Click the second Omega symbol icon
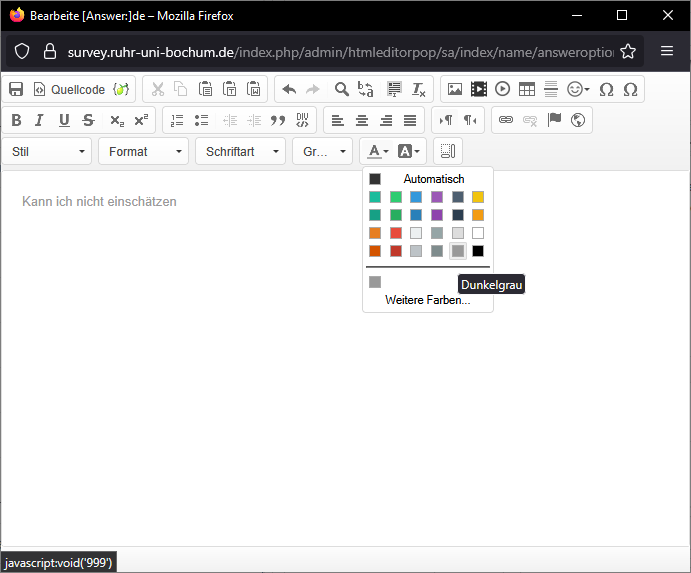691x573 pixels. coord(631,89)
